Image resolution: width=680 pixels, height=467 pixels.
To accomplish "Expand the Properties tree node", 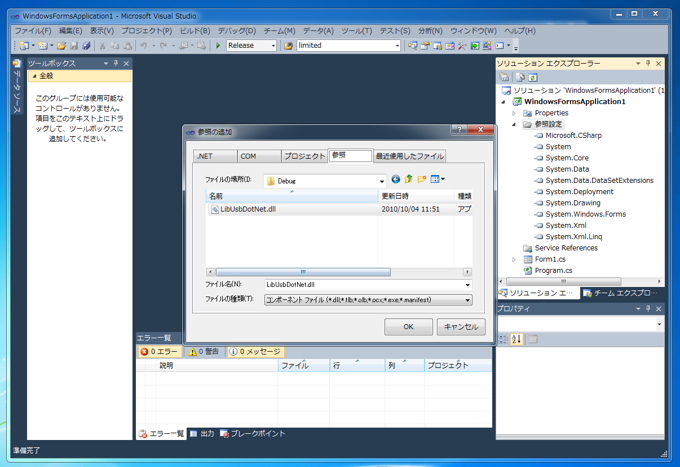I will pos(514,113).
